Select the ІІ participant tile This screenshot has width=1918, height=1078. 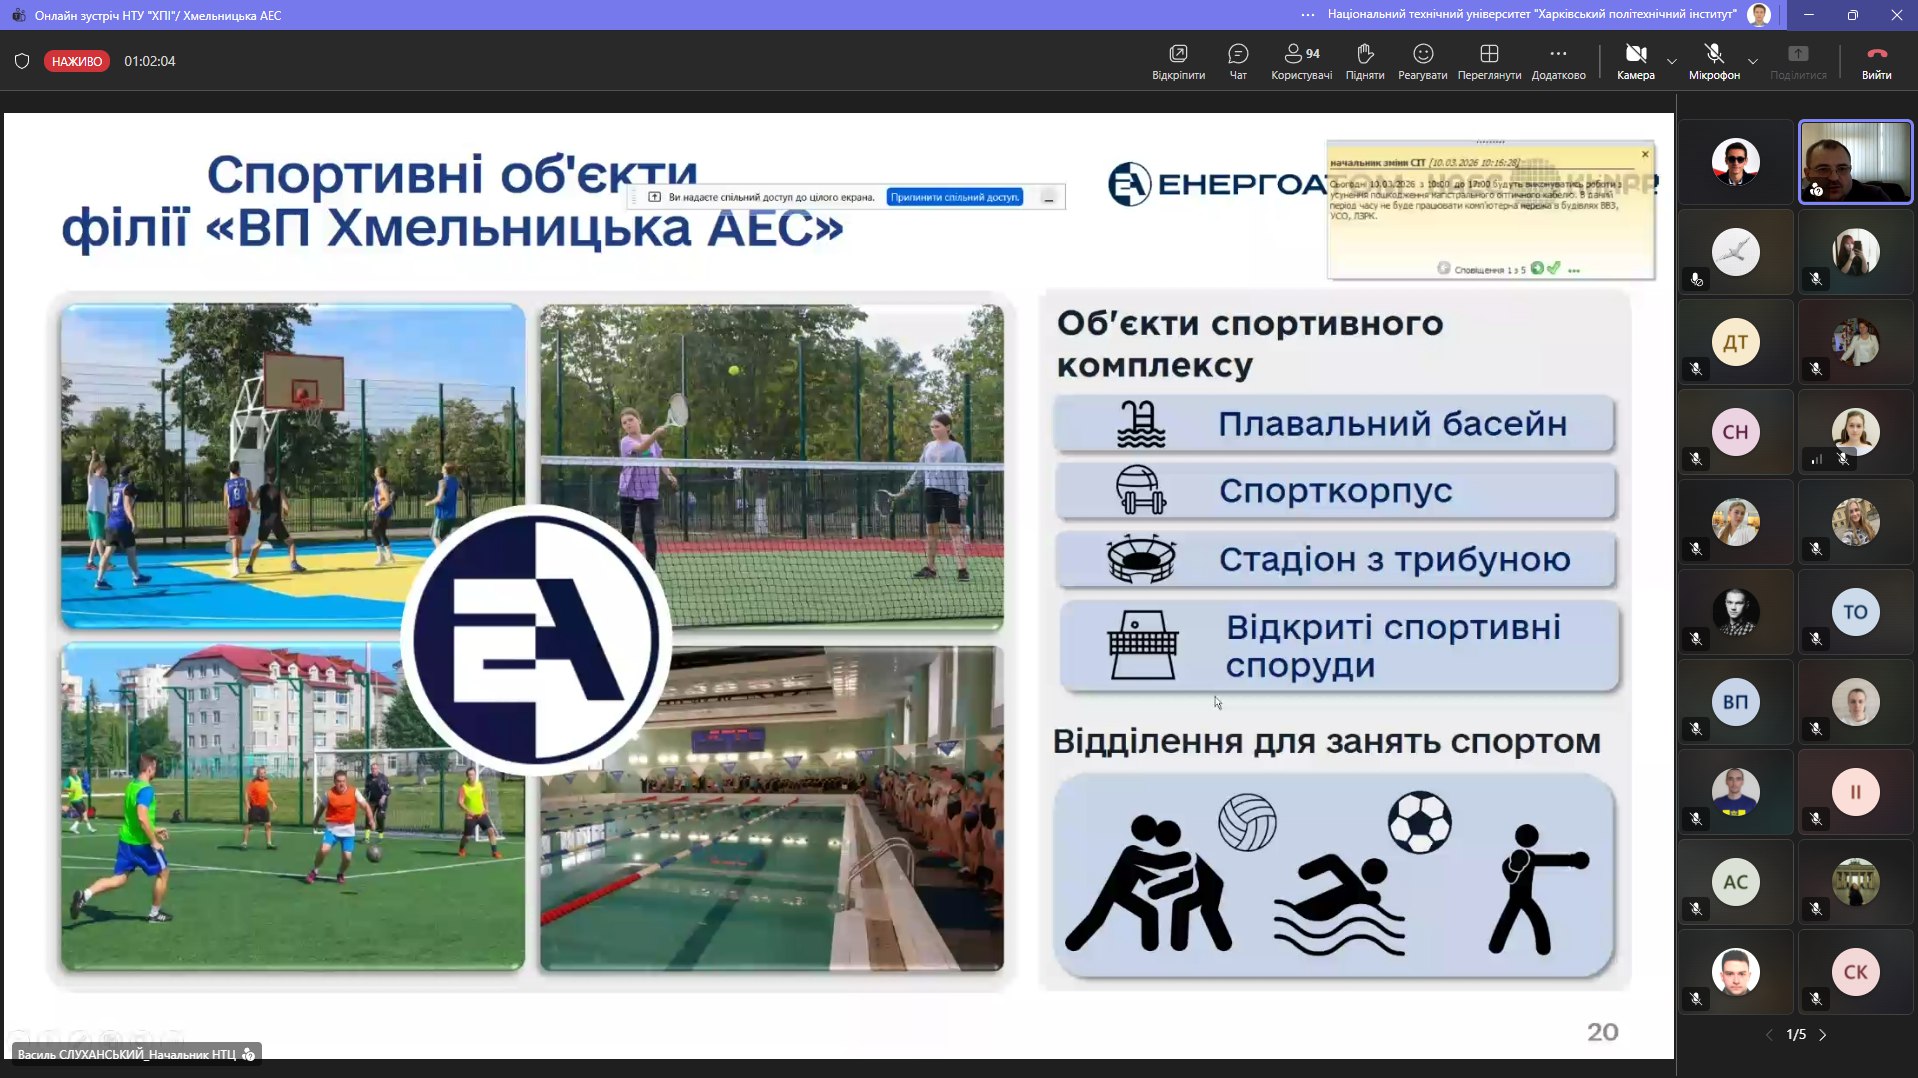[x=1855, y=792]
